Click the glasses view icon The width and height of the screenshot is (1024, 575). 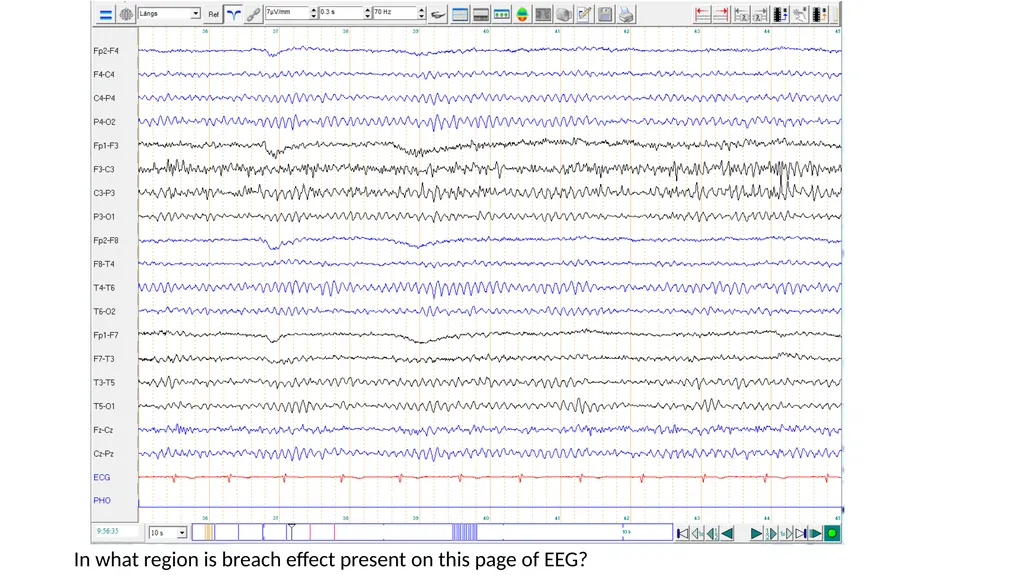[x=438, y=14]
